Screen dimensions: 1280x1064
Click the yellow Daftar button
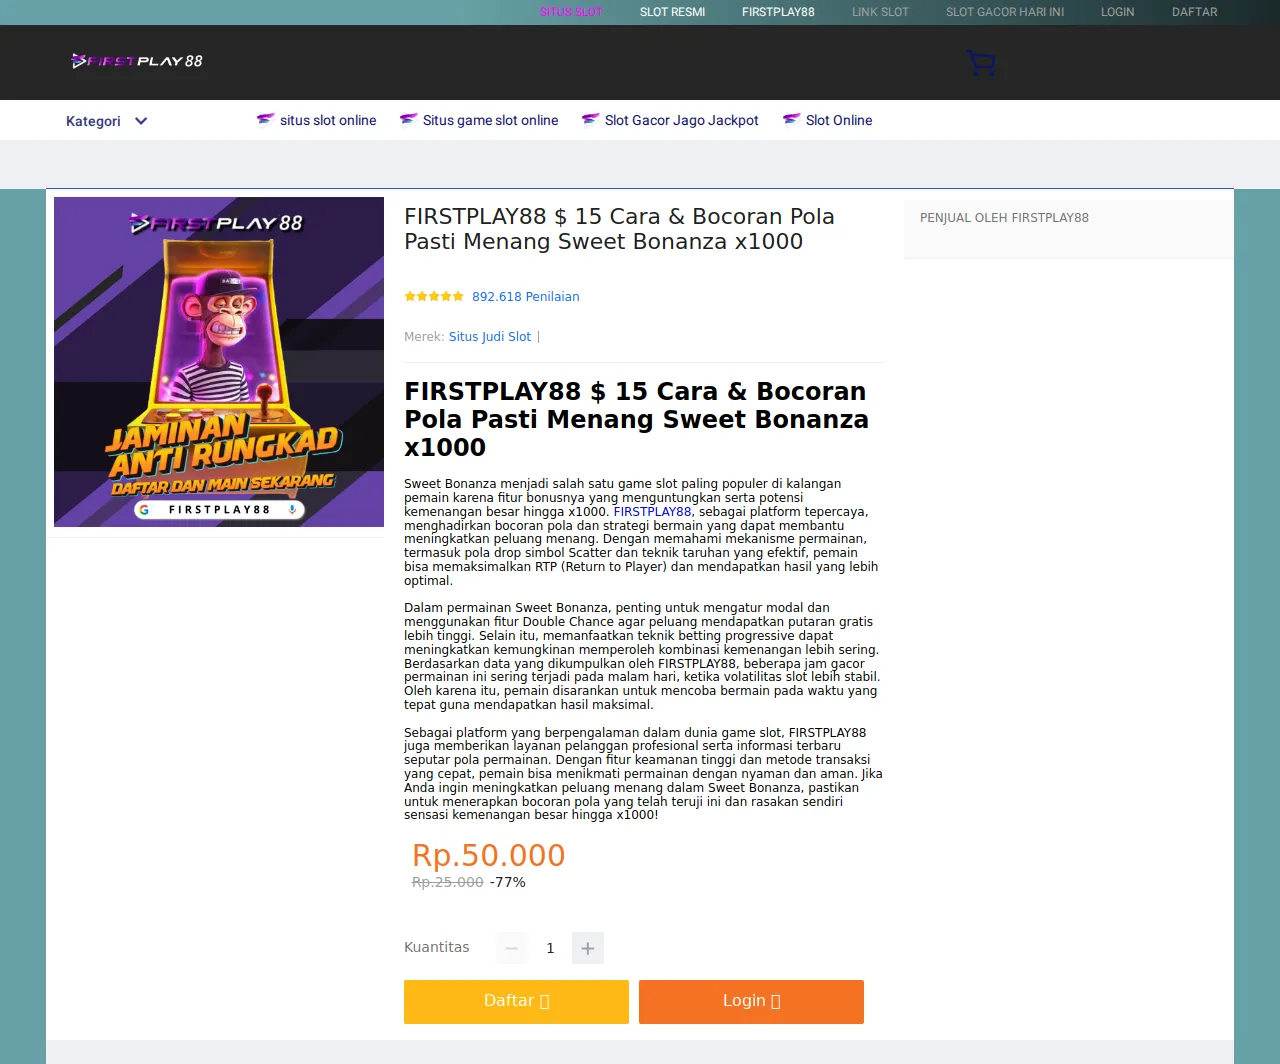[x=516, y=1002]
